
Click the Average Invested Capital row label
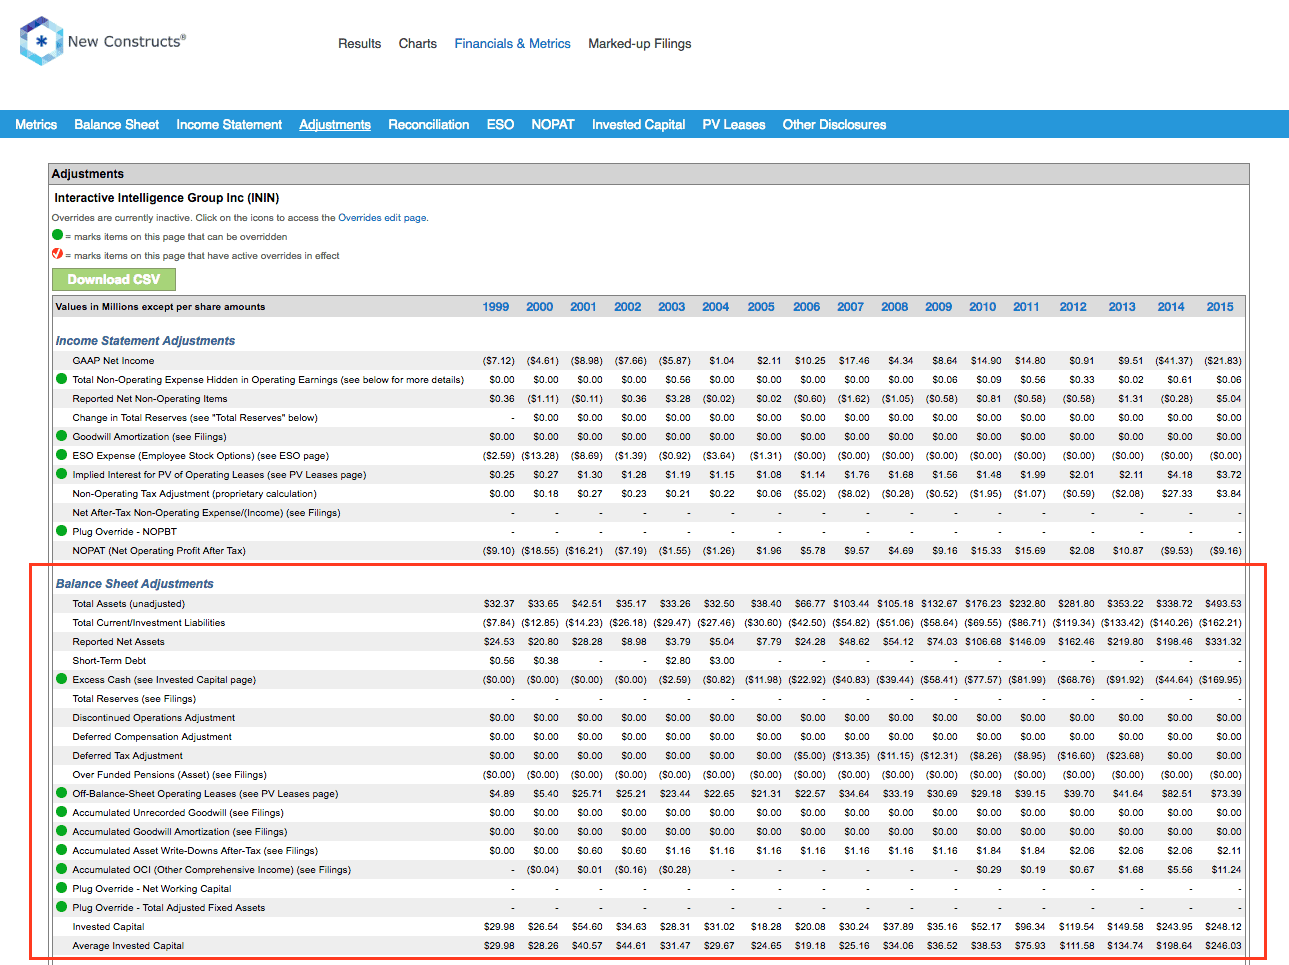(128, 946)
